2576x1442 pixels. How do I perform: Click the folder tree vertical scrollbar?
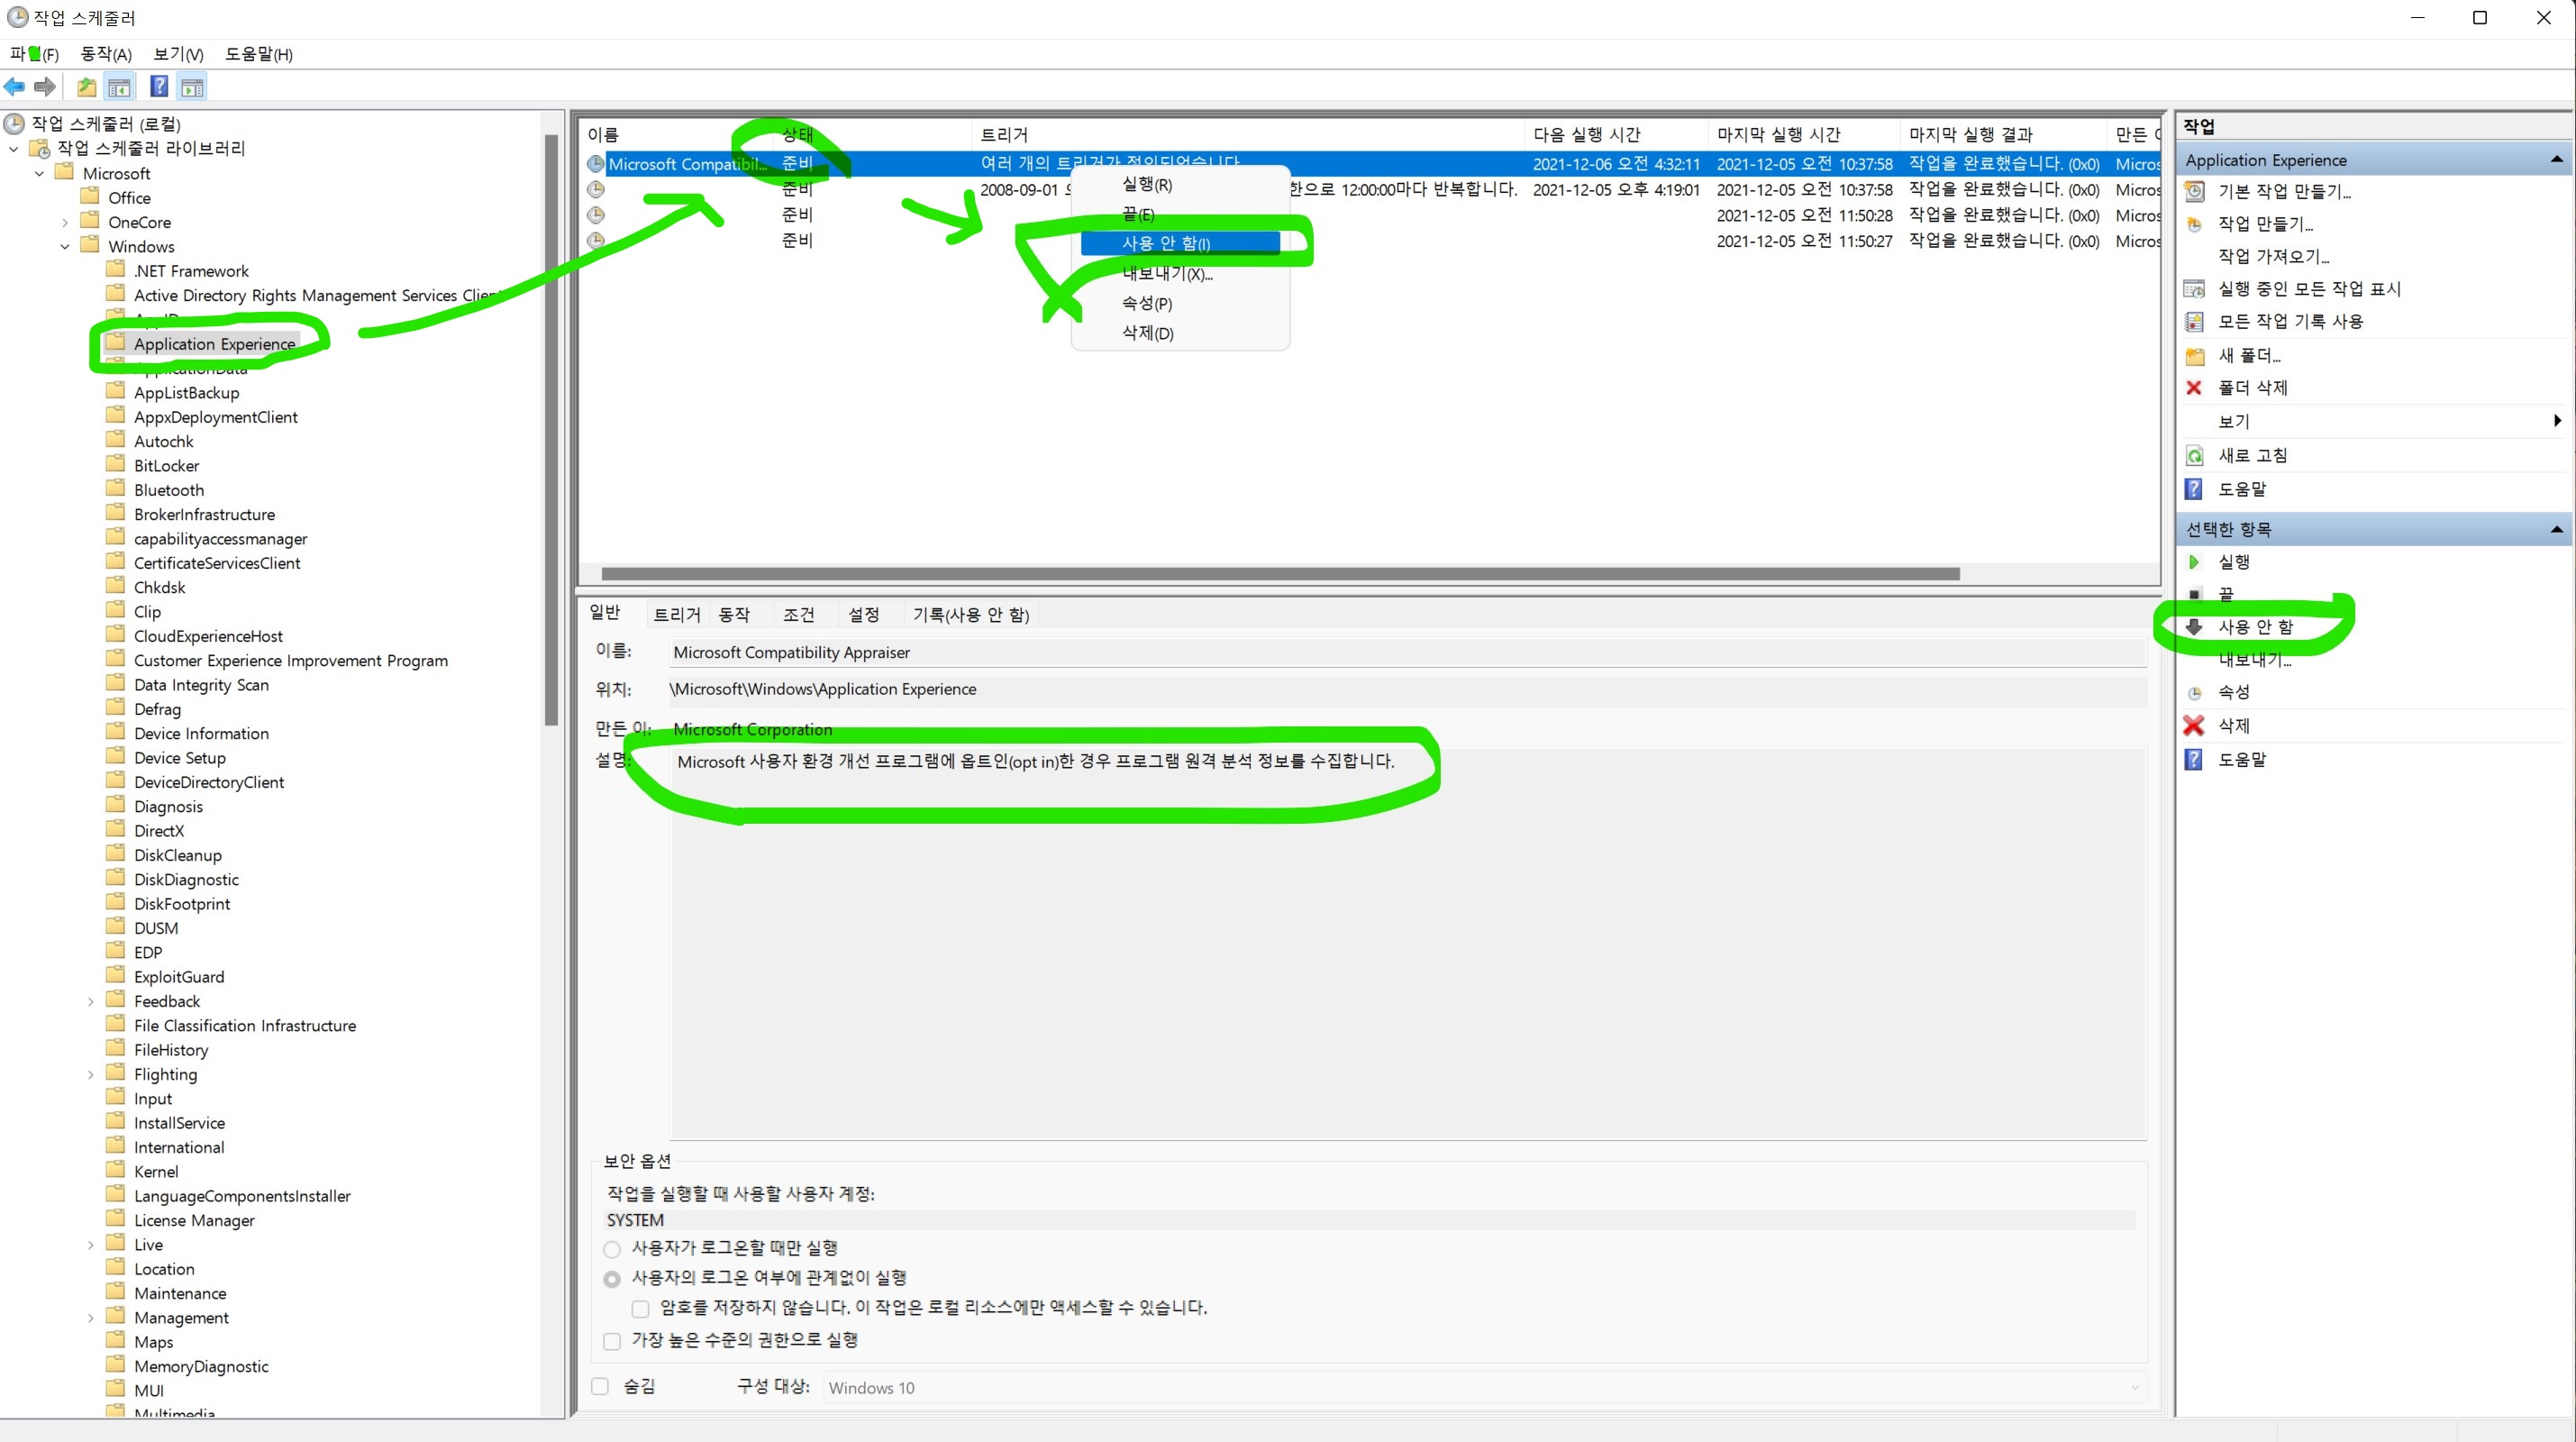[x=551, y=430]
